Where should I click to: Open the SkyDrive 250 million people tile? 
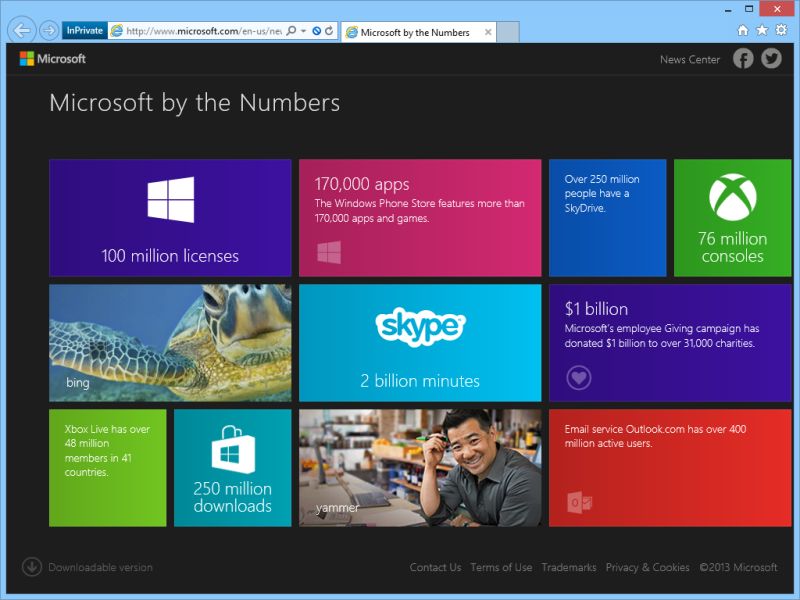(x=607, y=218)
